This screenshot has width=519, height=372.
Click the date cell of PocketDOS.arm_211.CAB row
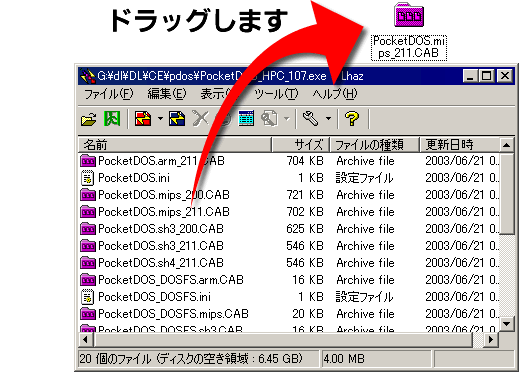coord(462,161)
